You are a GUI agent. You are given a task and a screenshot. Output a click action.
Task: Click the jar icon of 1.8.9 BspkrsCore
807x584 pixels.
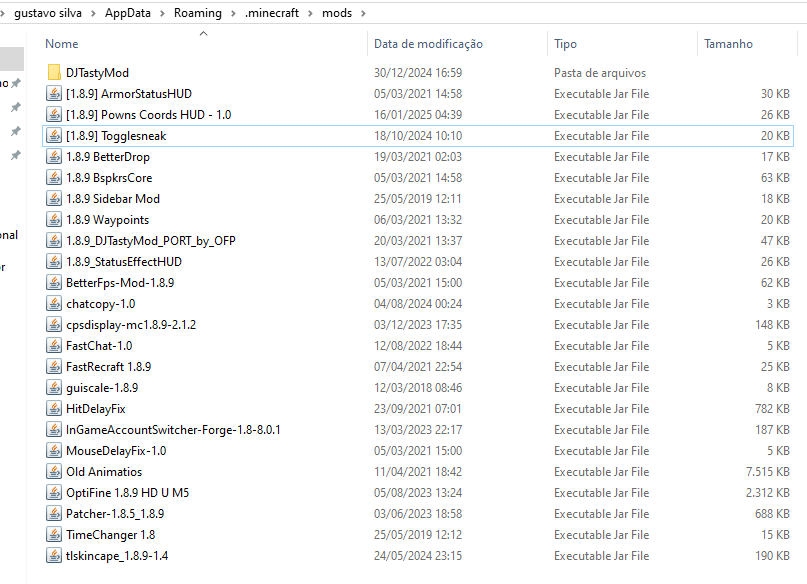pos(54,178)
